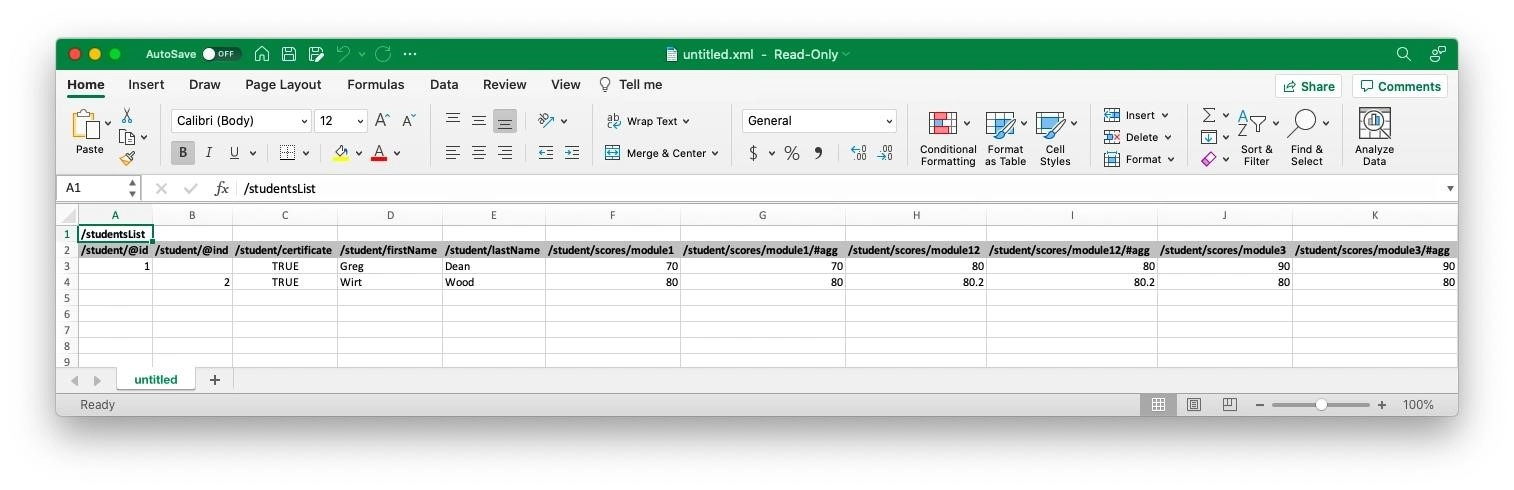
Task: Click Decrease Decimal icon
Action: point(885,153)
